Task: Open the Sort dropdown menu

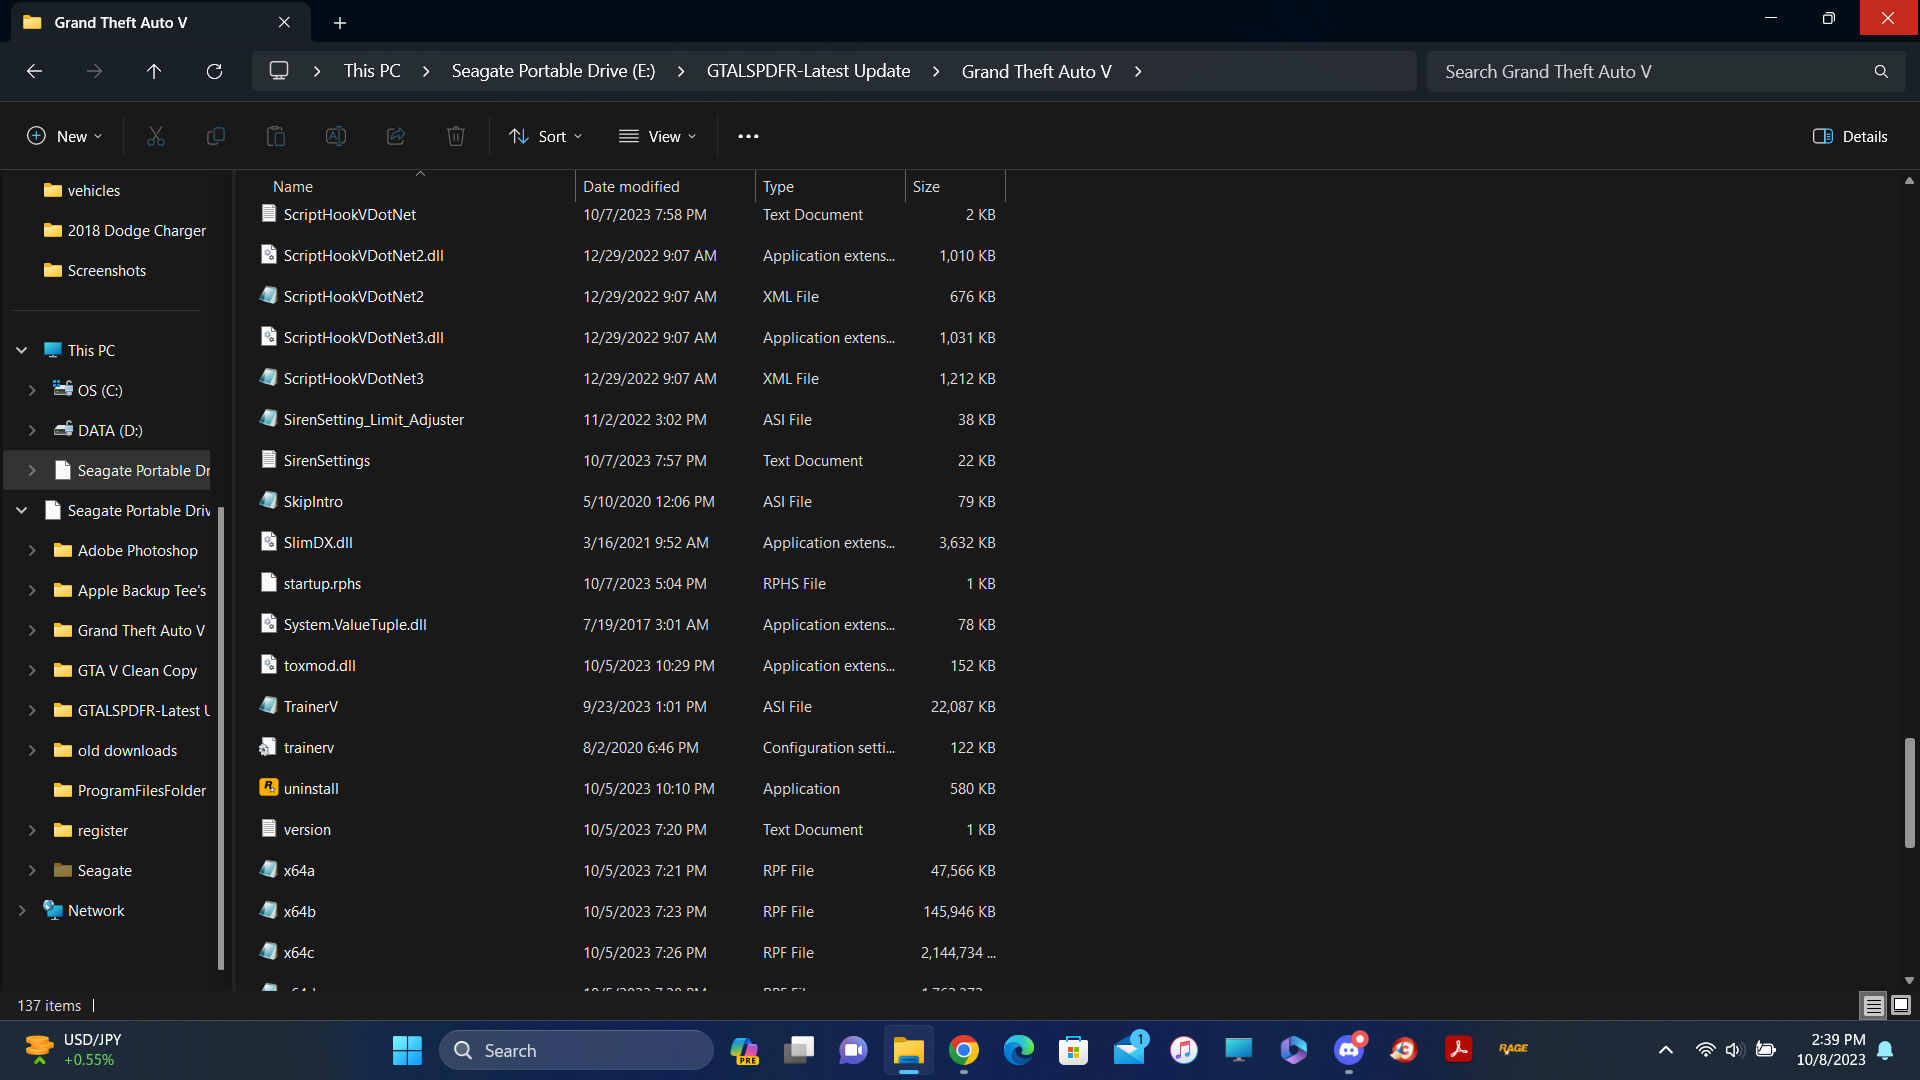Action: click(546, 136)
